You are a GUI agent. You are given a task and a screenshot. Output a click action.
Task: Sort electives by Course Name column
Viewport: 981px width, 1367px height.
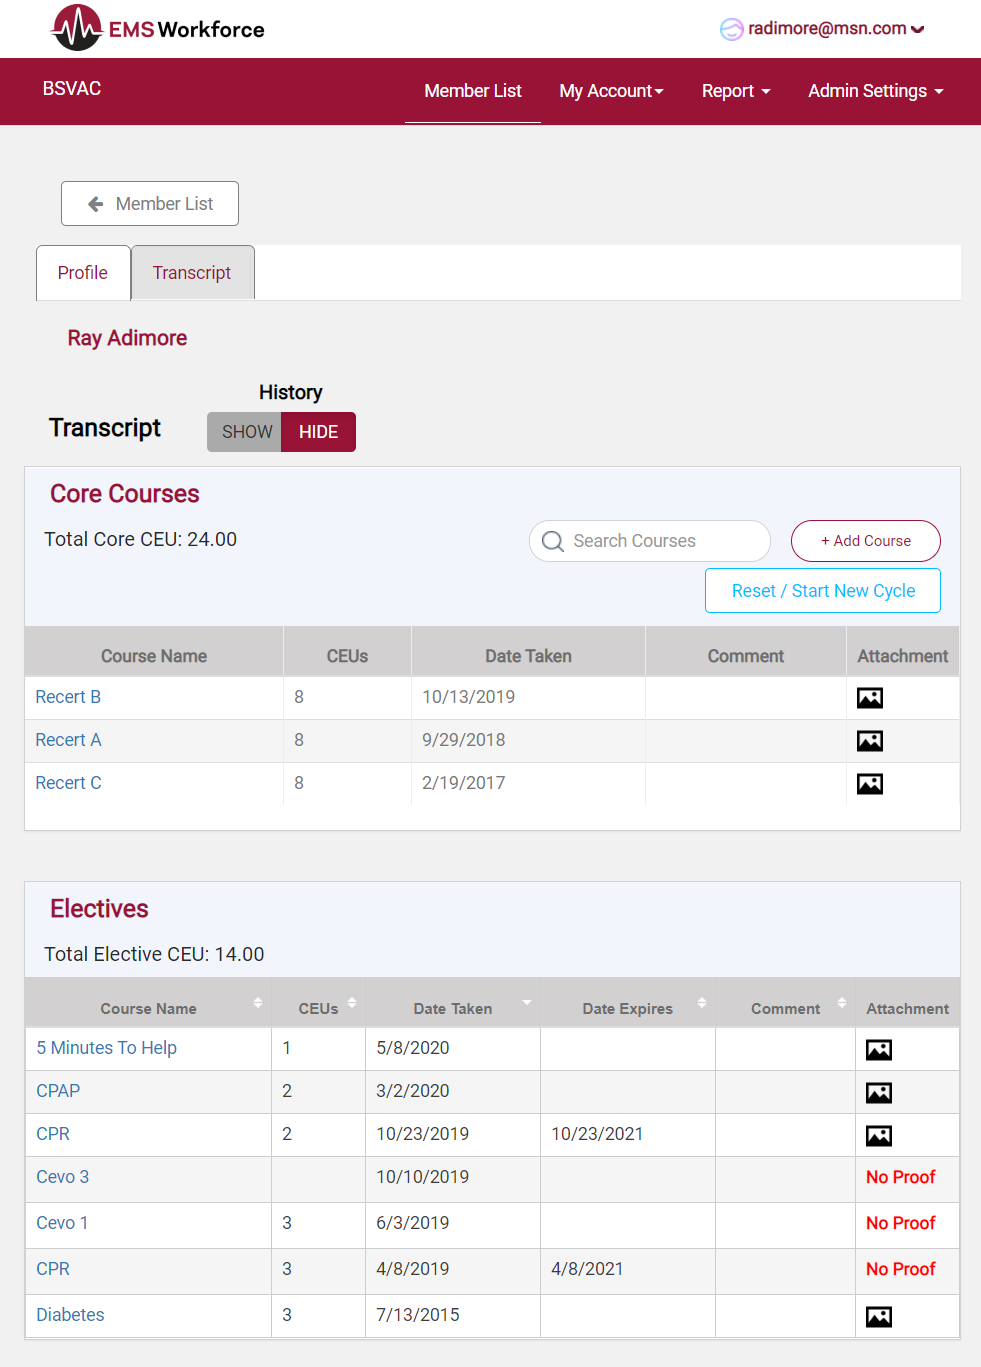pos(149,1008)
